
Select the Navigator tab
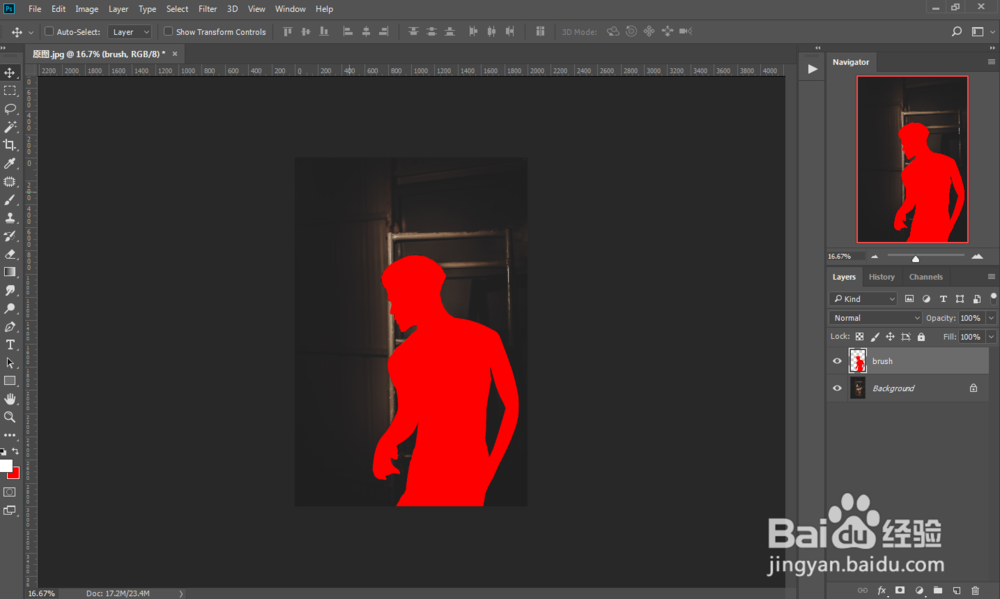850,62
